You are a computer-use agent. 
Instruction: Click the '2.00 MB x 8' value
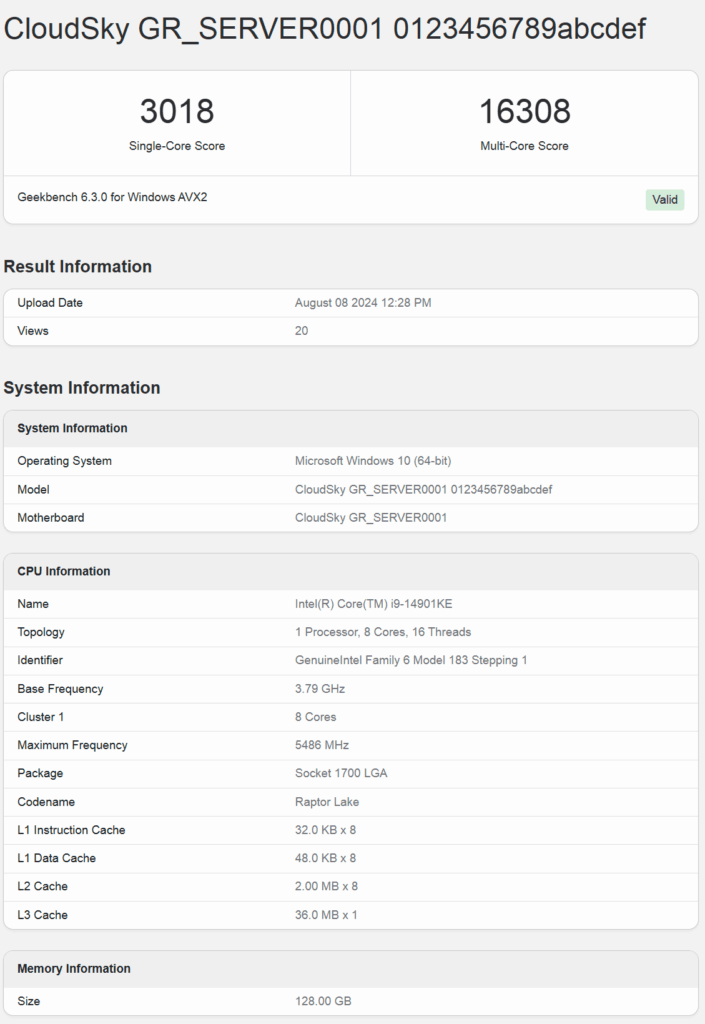(326, 886)
